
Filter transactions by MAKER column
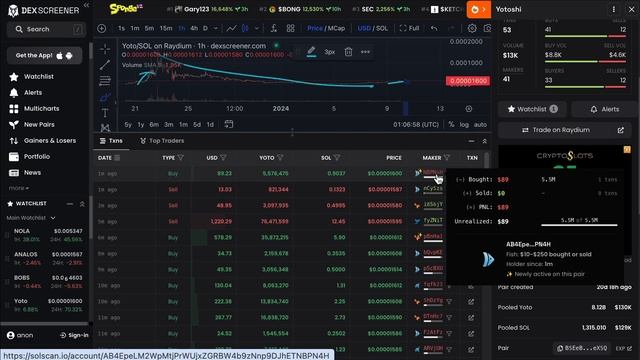447,158
